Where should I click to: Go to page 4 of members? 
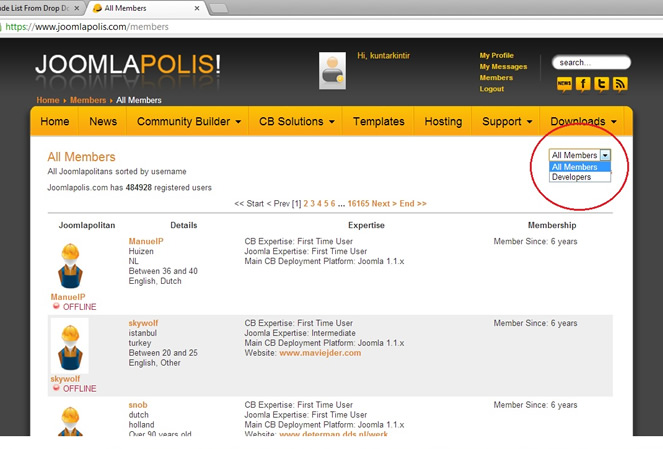[319, 204]
